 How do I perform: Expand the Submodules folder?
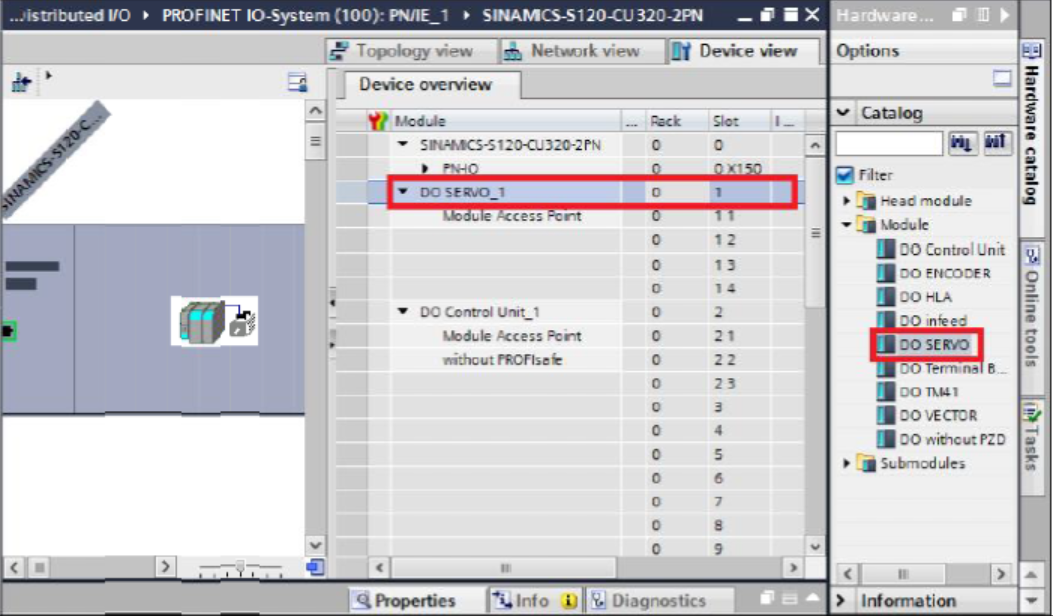(847, 464)
